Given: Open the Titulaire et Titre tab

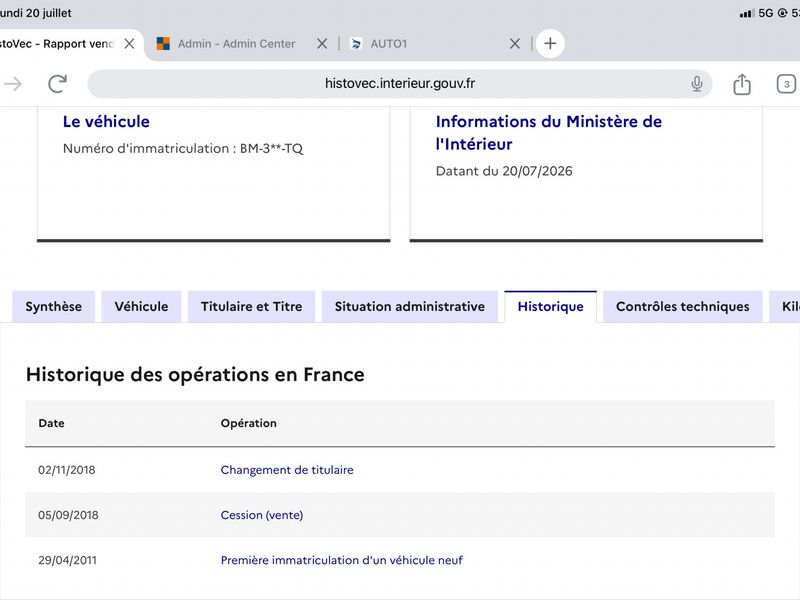Looking at the screenshot, I should [252, 307].
